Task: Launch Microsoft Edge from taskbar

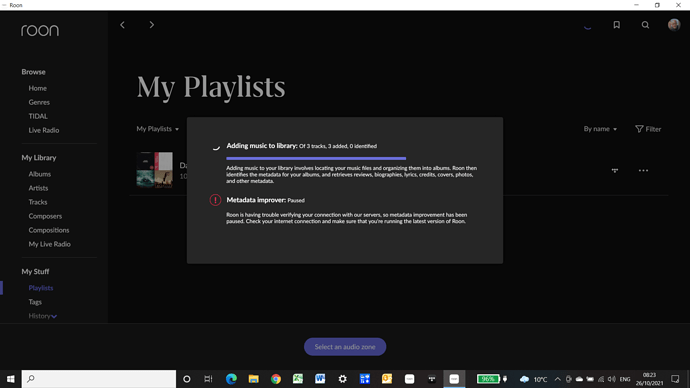Action: pos(231,379)
